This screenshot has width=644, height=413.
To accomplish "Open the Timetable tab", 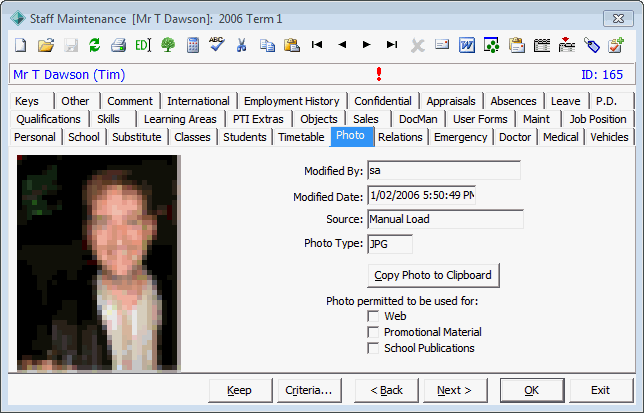I will (x=301, y=137).
